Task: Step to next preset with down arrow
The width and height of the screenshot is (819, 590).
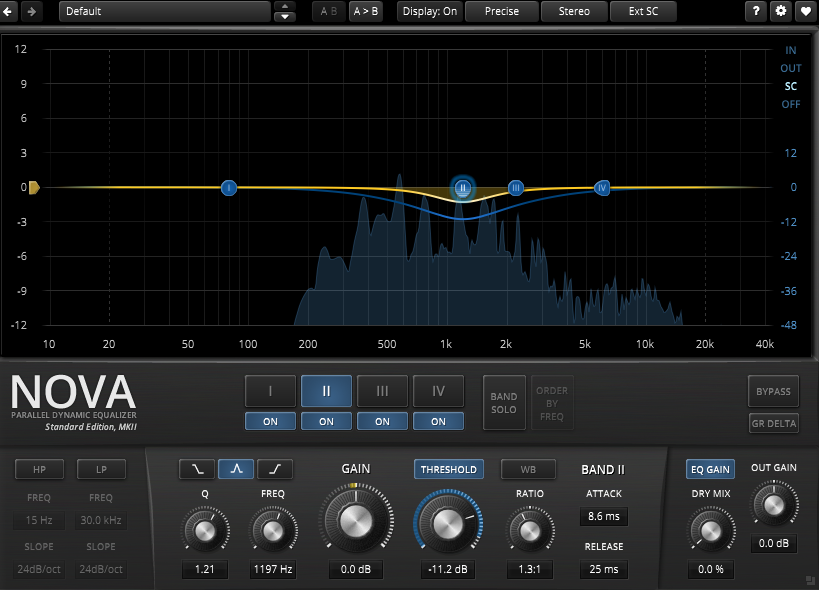Action: click(x=285, y=16)
